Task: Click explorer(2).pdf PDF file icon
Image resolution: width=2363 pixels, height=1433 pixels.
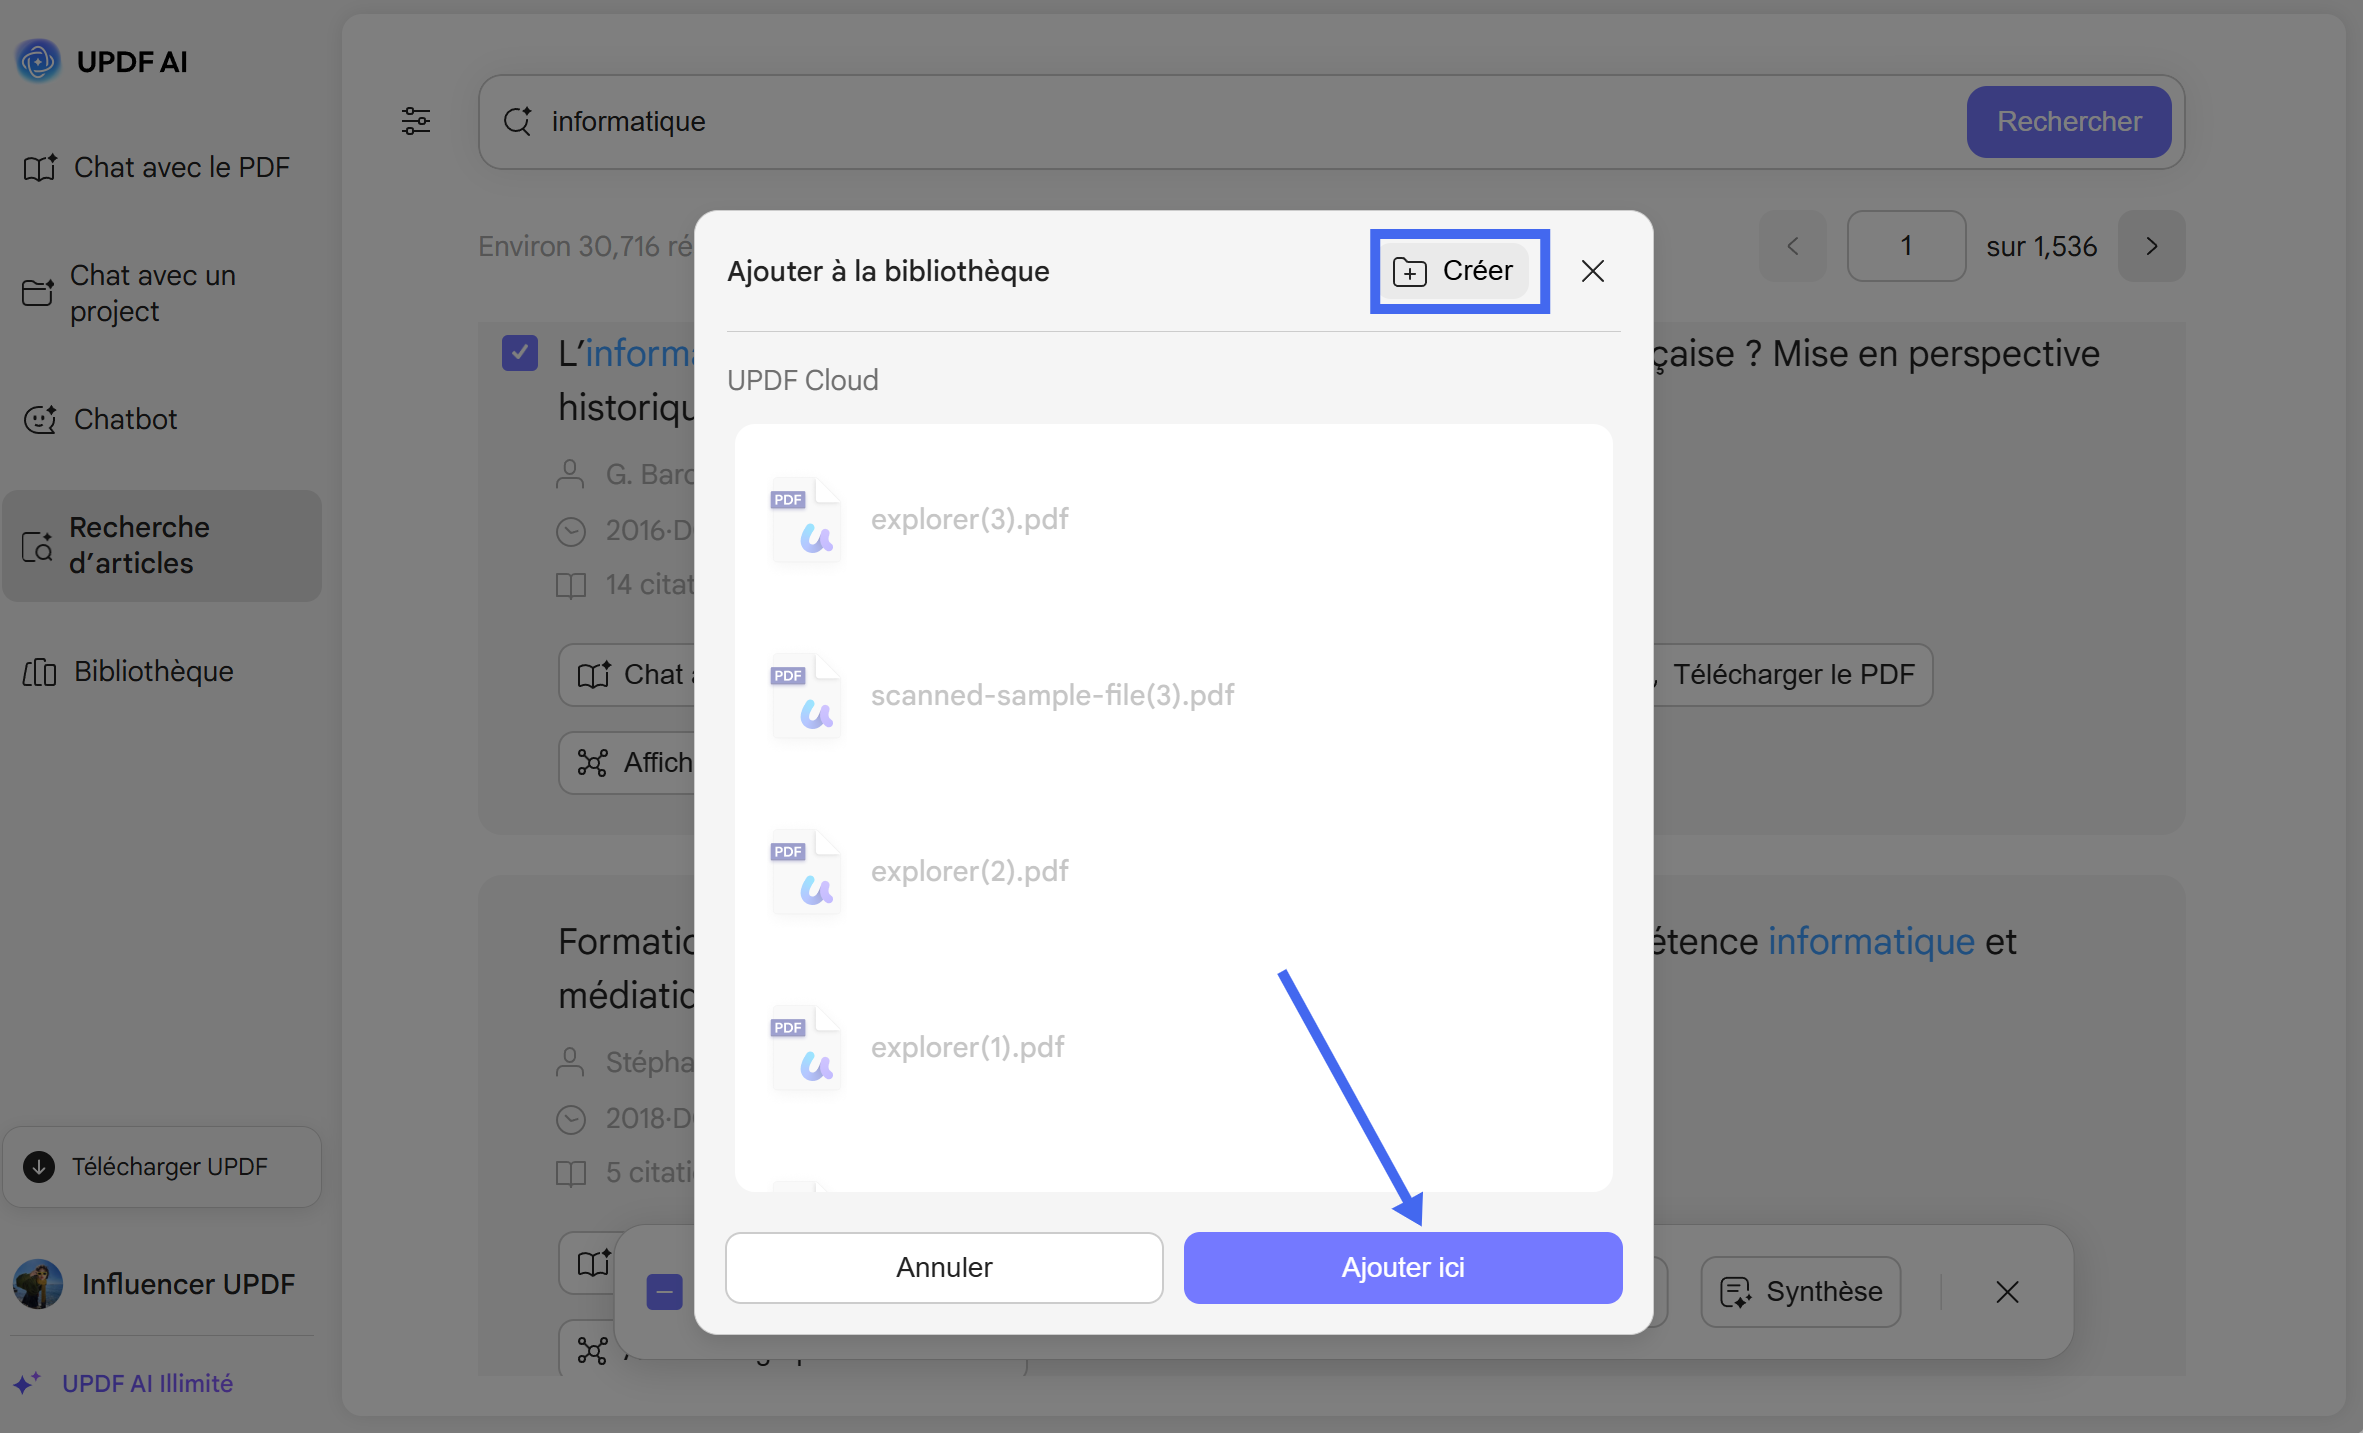Action: (x=806, y=871)
